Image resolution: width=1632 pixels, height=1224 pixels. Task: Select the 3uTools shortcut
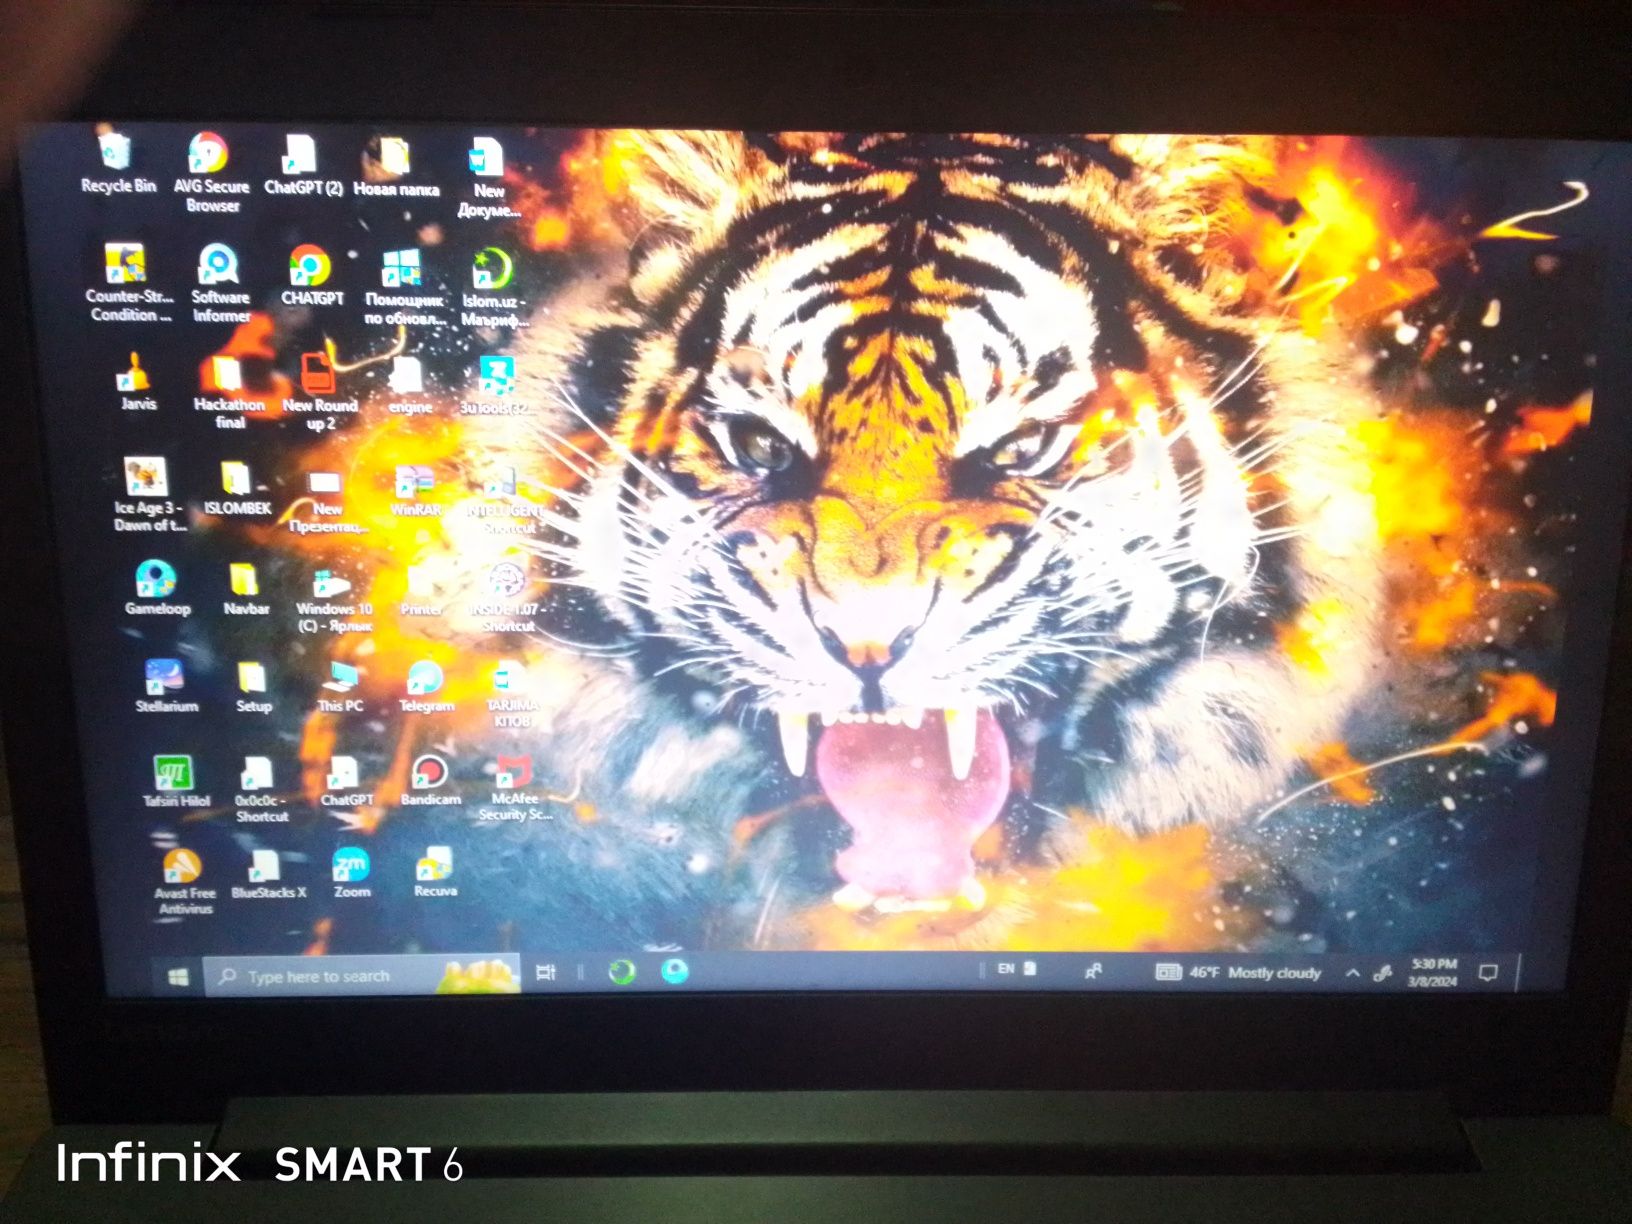coord(497,386)
